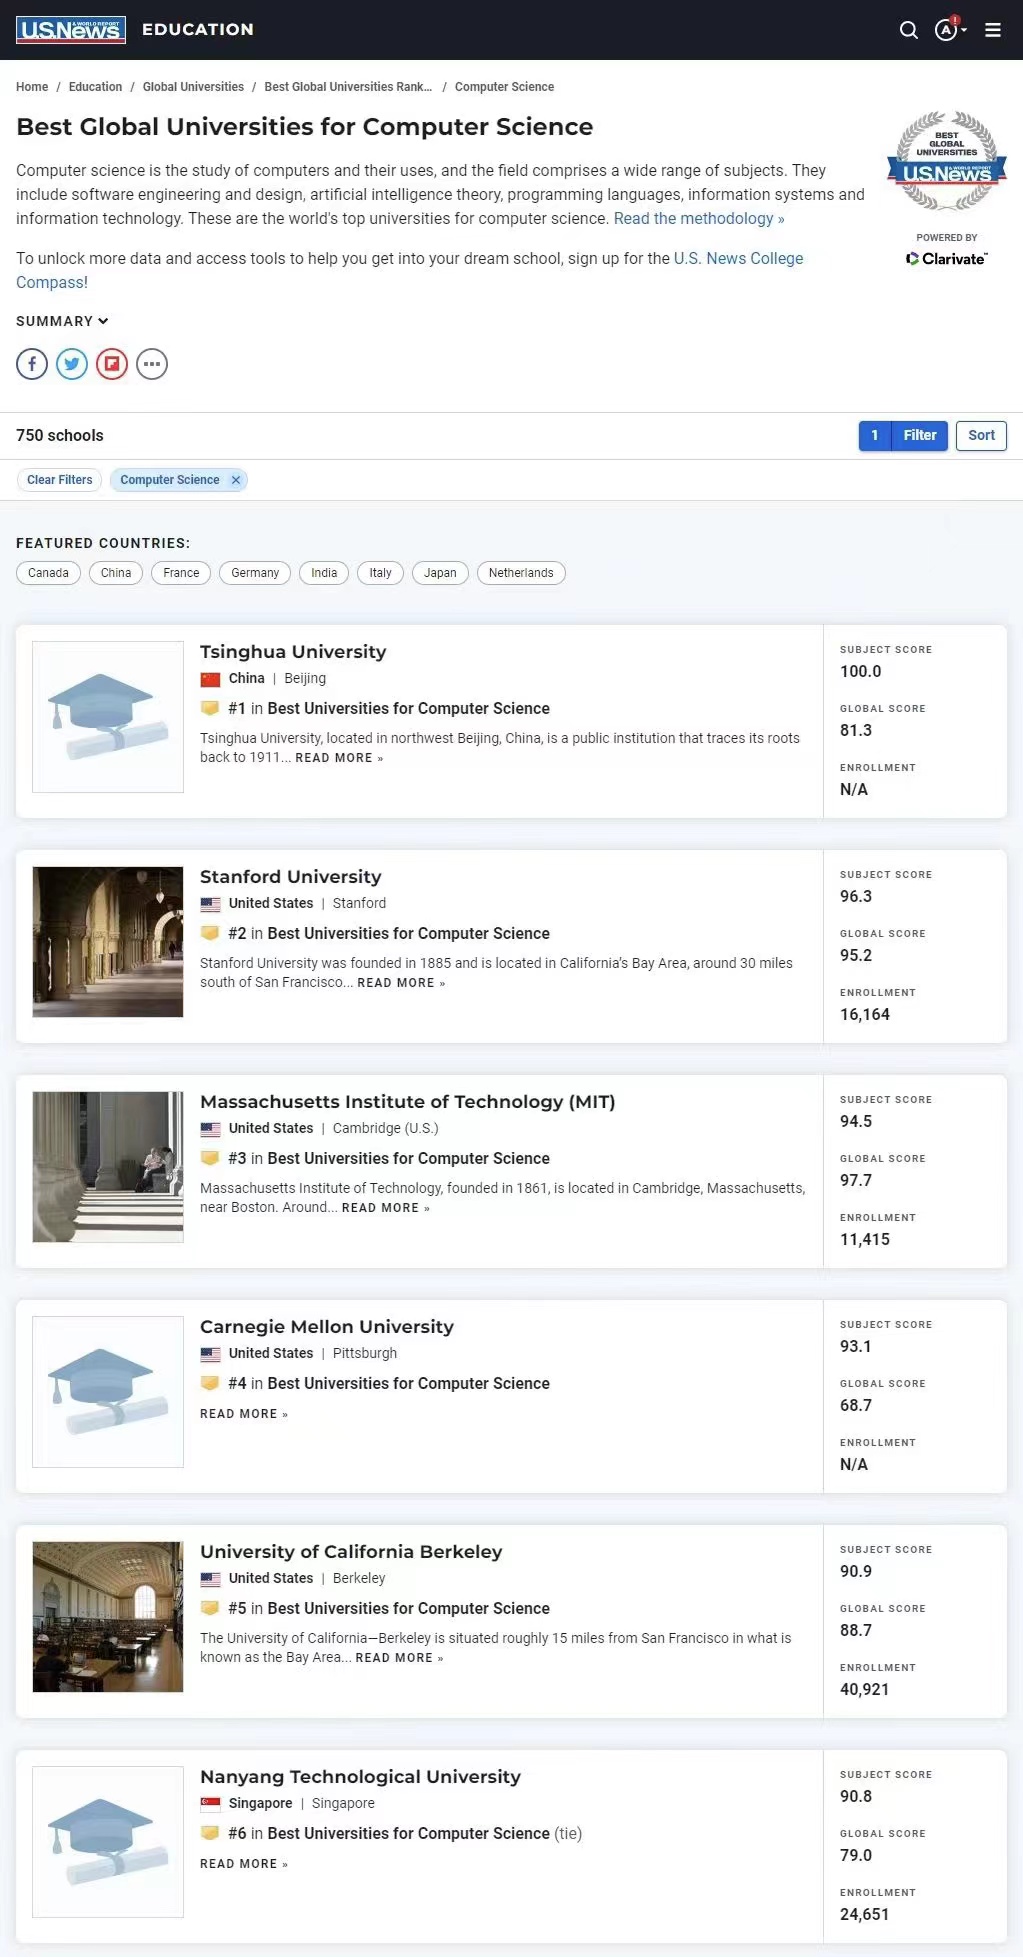Go to Global Universities breadcrumb
Screen dimensions: 1023x1957
193,87
